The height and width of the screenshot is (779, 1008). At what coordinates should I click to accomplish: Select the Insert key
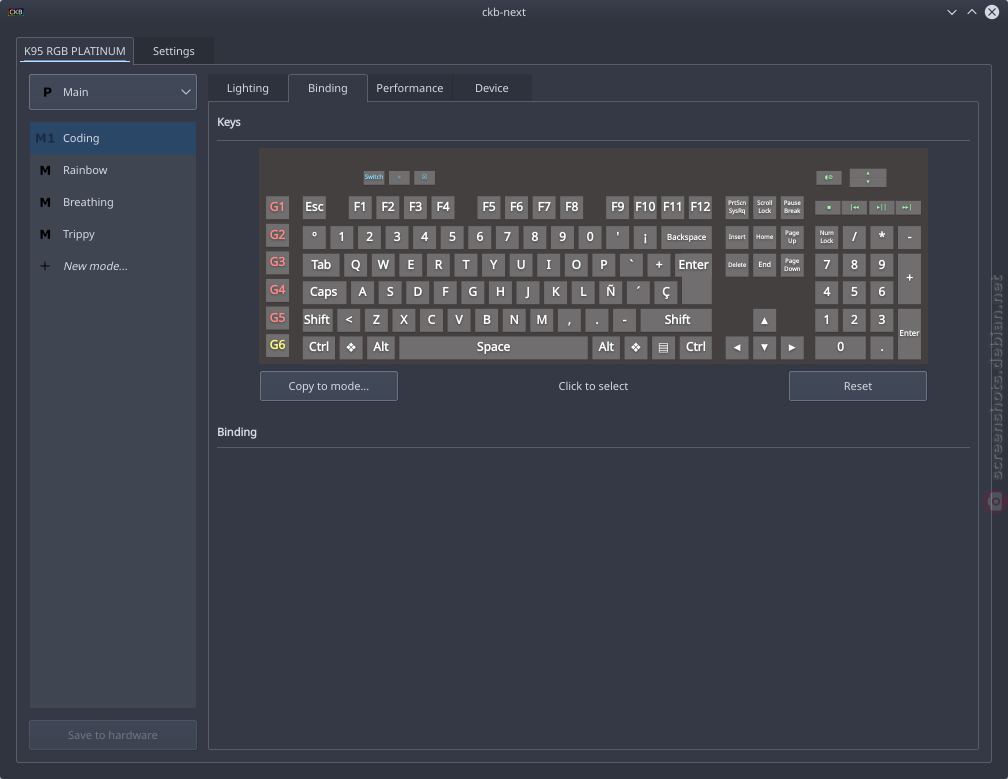tap(737, 237)
